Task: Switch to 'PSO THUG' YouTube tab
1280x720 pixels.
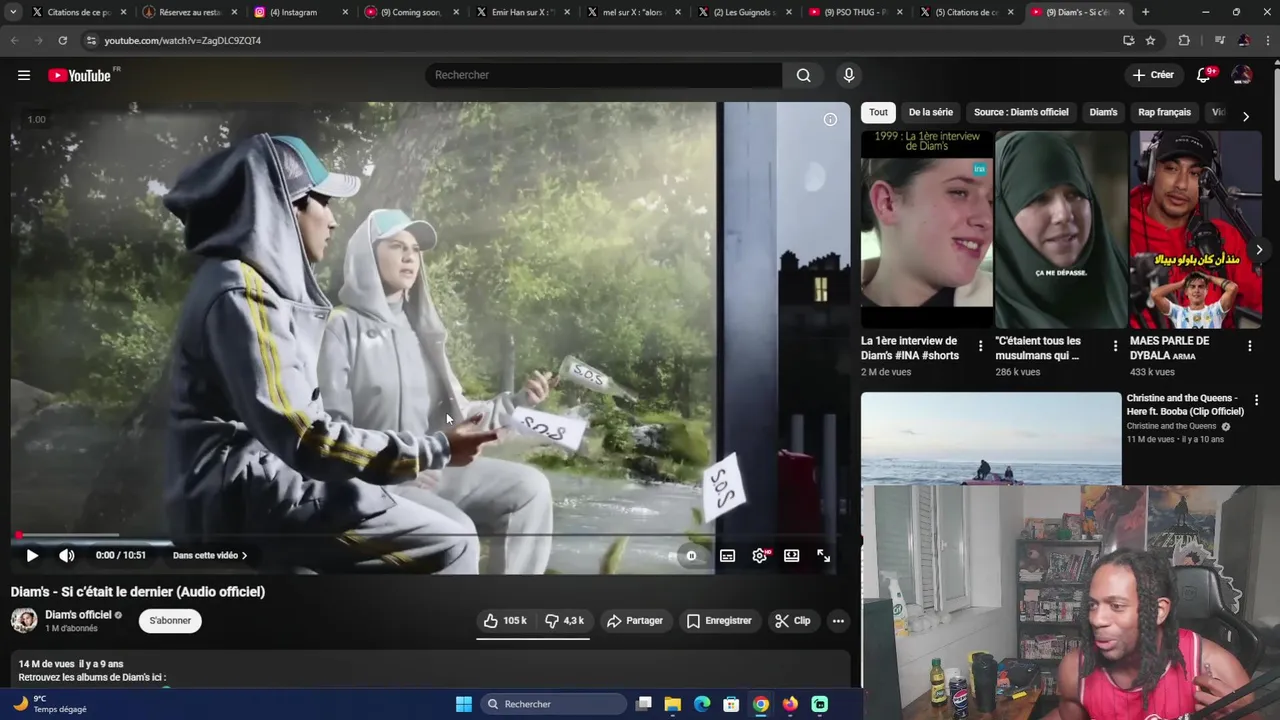Action: pyautogui.click(x=853, y=12)
